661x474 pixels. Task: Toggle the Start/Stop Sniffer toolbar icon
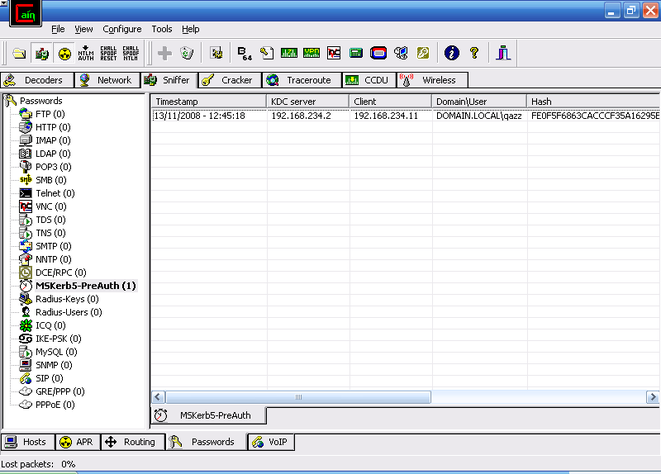[x=42, y=54]
